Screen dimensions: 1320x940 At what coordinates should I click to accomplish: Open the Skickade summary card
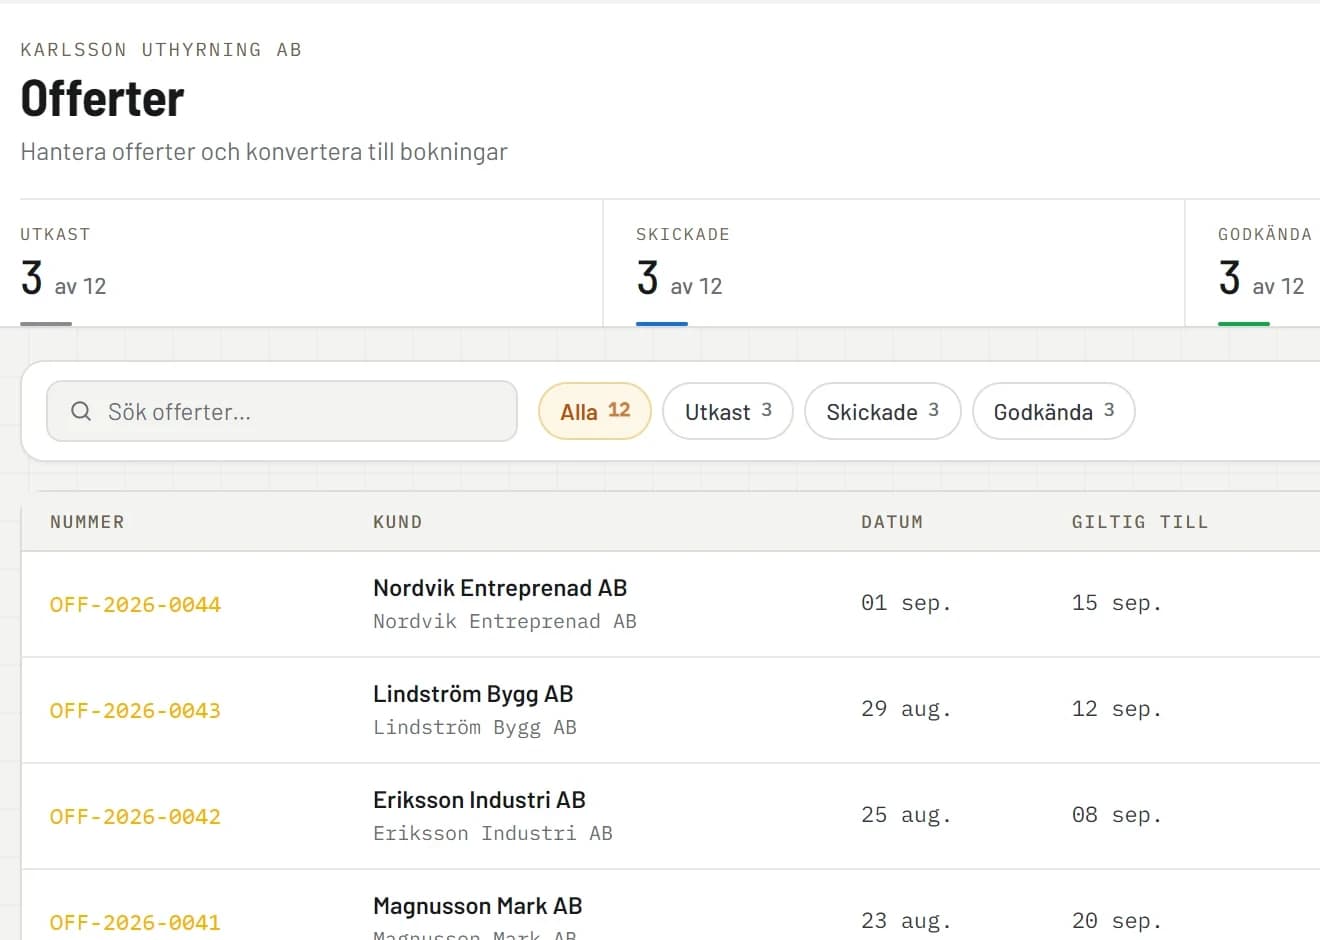click(894, 263)
